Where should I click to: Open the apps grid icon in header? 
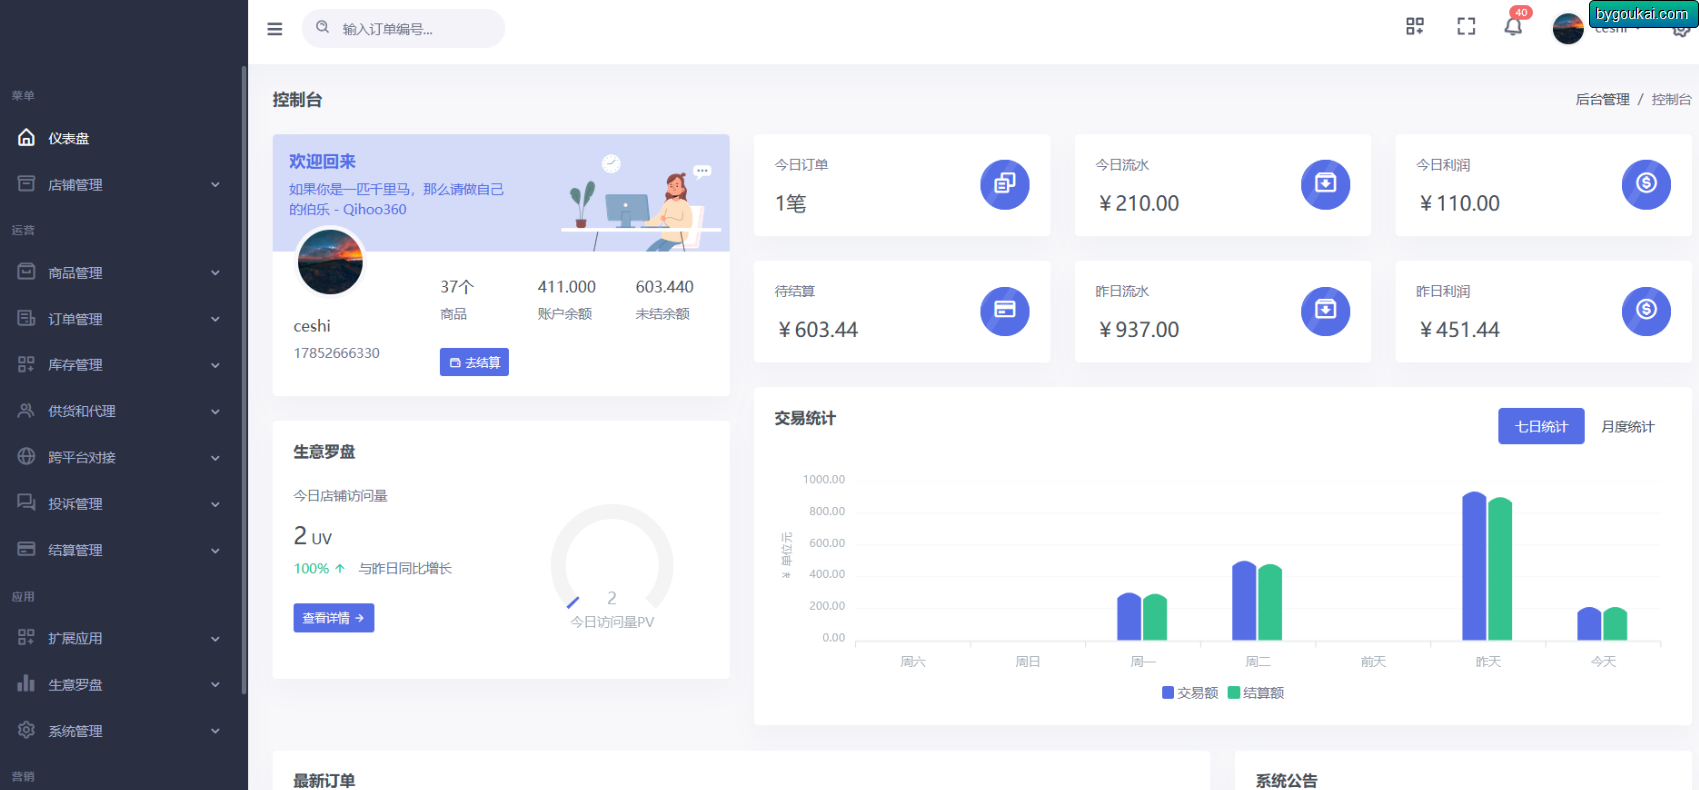click(1415, 27)
